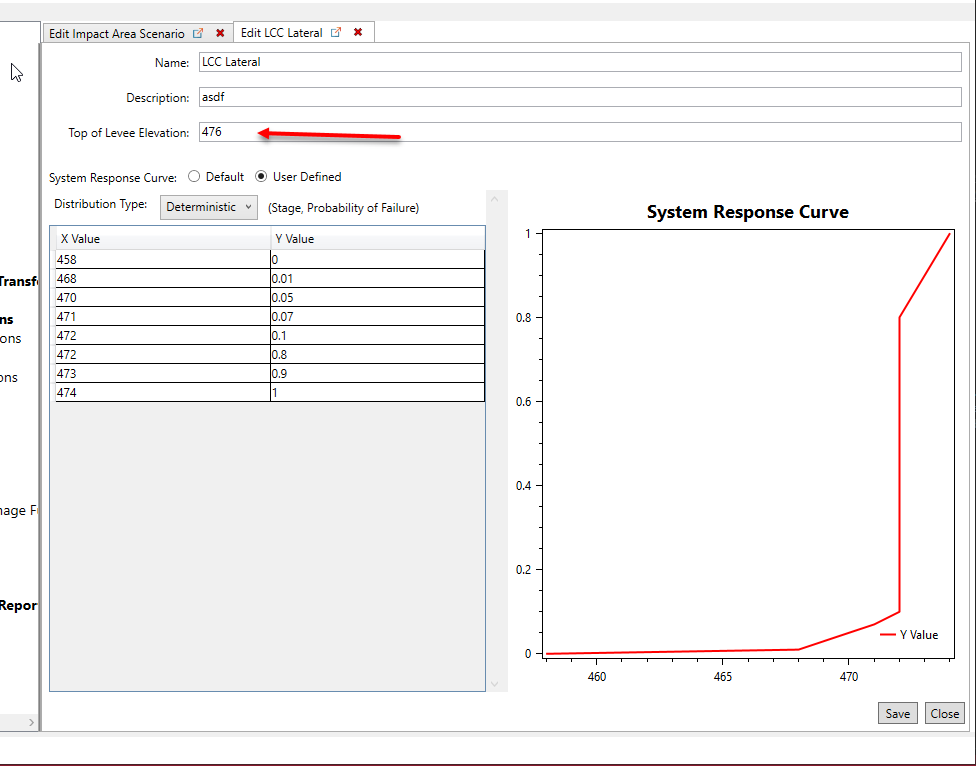
Task: Click the table scrollbar up arrow
Action: [494, 198]
